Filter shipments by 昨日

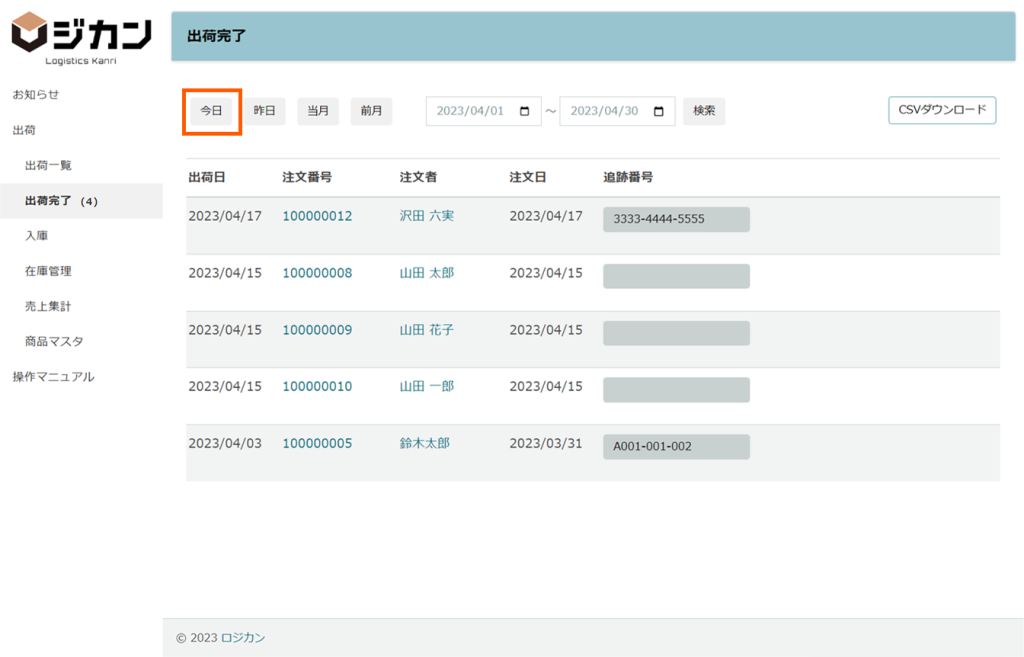click(x=264, y=111)
